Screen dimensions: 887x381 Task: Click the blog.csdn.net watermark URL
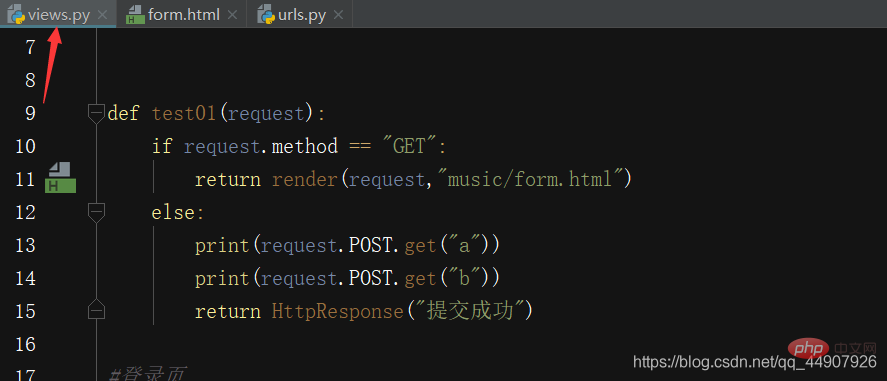tap(755, 362)
